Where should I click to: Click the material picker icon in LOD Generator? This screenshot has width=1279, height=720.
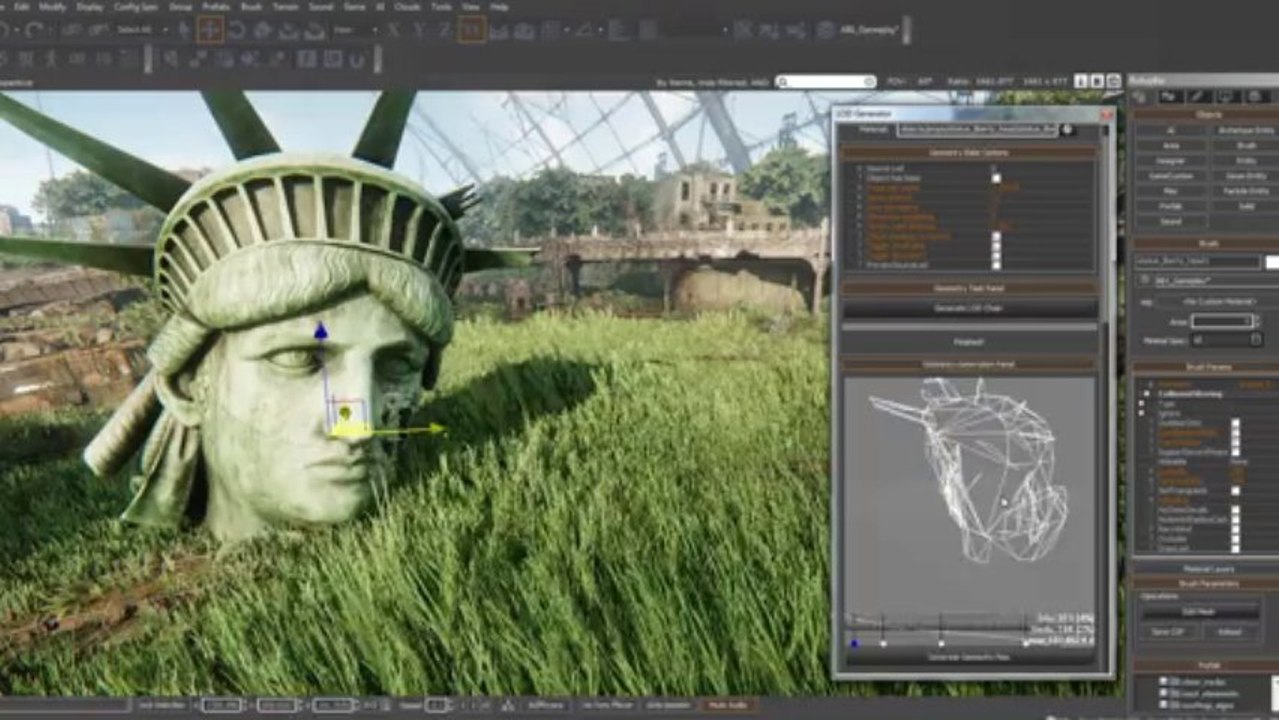point(1068,130)
